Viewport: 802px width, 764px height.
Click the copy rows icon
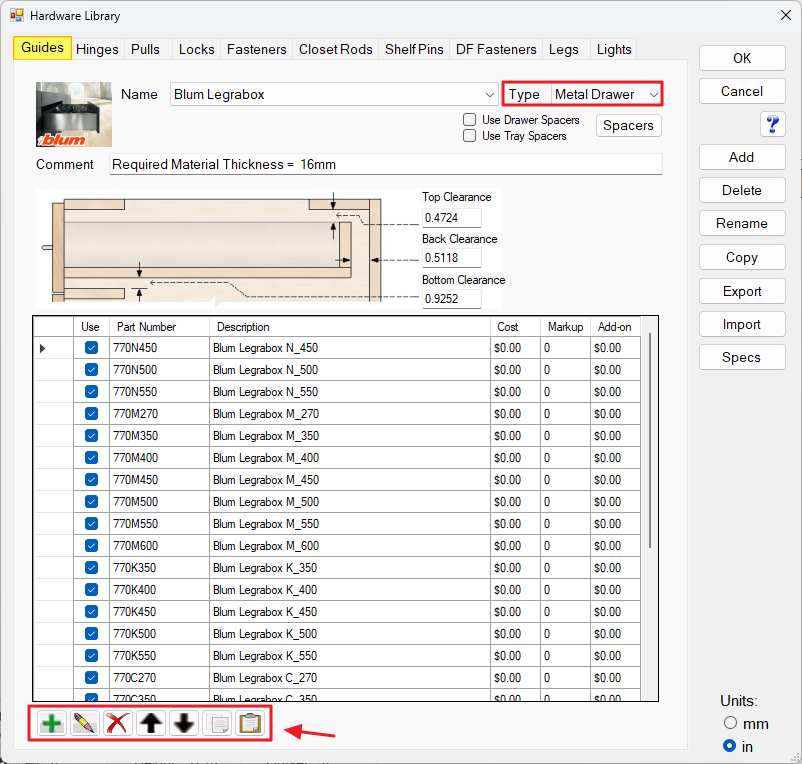tap(217, 724)
